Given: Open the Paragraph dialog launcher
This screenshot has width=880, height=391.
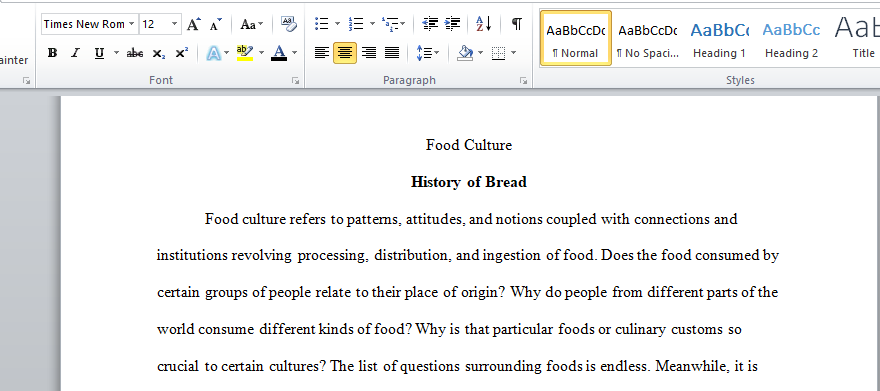Looking at the screenshot, I should [523, 81].
